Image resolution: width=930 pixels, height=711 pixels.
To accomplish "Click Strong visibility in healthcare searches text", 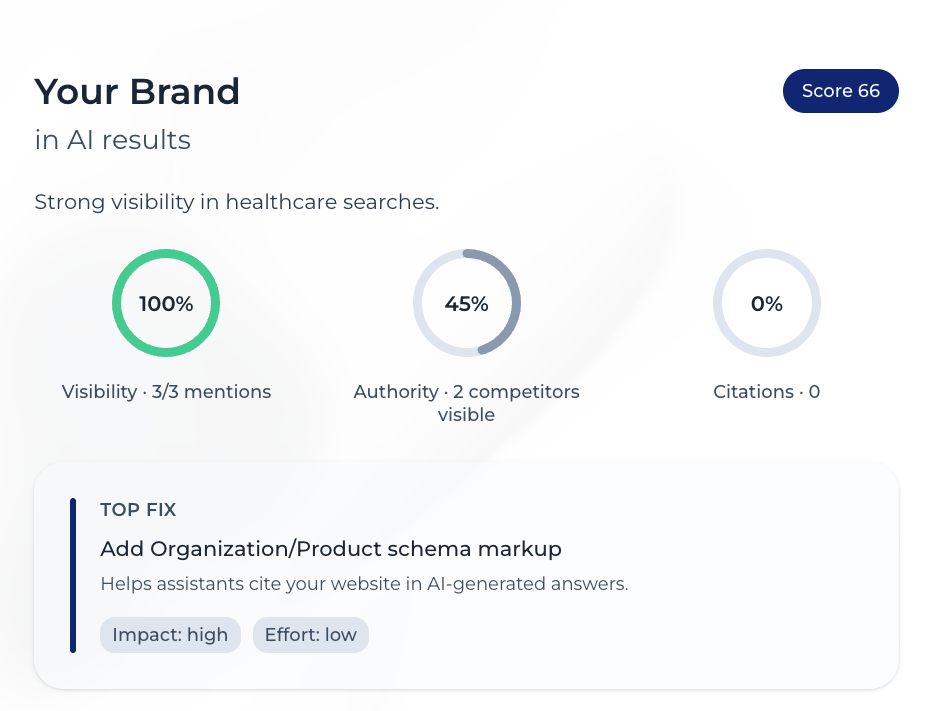I will (237, 202).
